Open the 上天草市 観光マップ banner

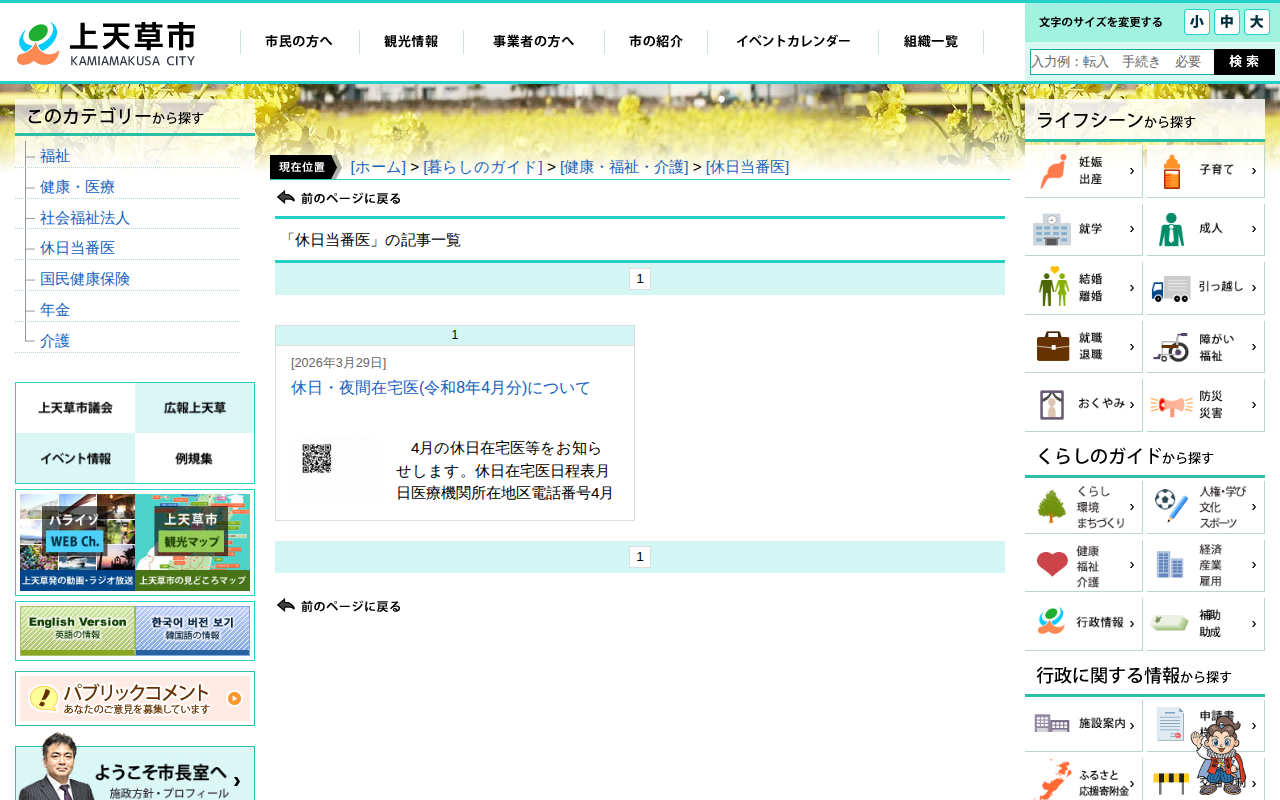(192, 542)
